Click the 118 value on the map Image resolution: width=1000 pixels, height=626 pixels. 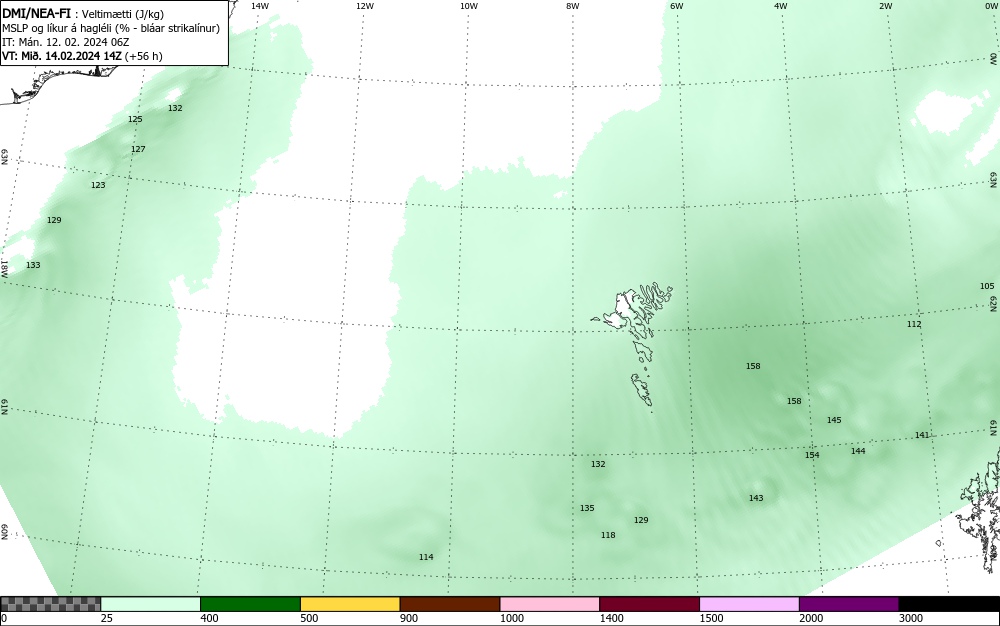tap(608, 535)
